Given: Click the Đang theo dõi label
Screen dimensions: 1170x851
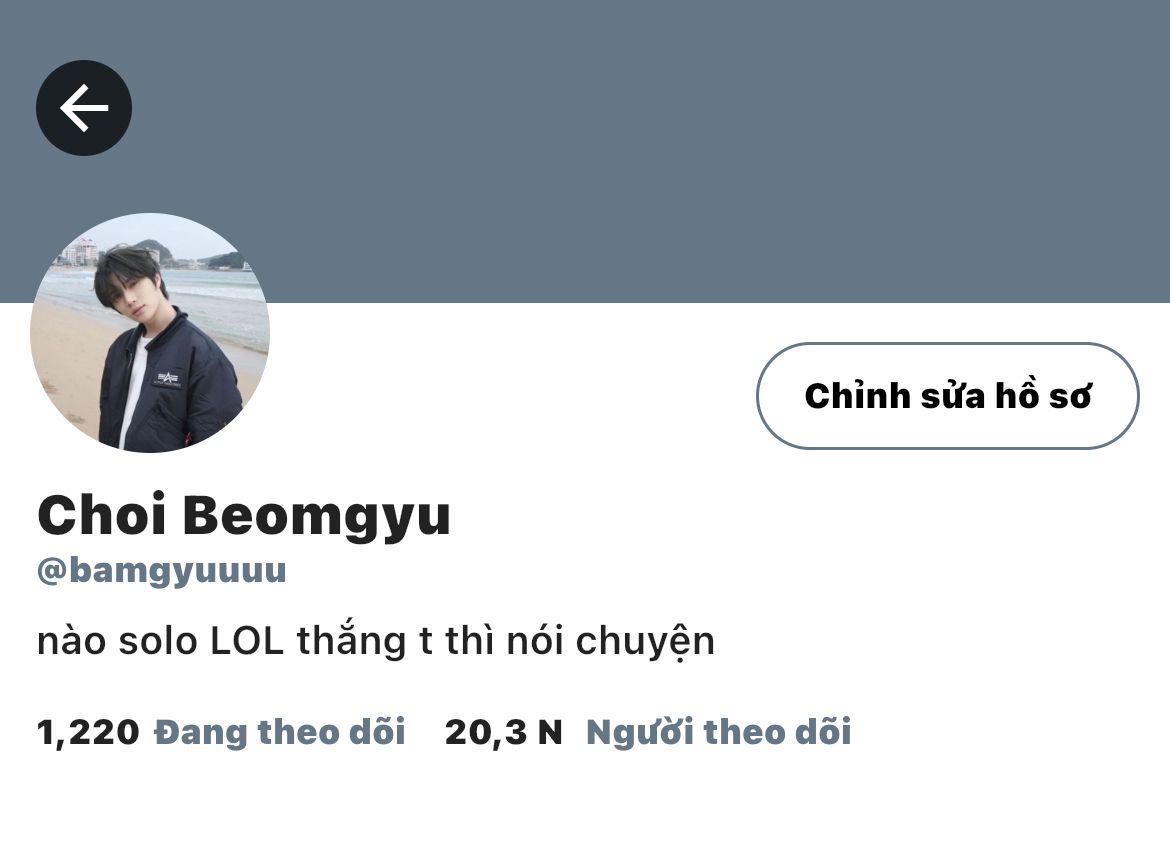Looking at the screenshot, I should [x=280, y=732].
